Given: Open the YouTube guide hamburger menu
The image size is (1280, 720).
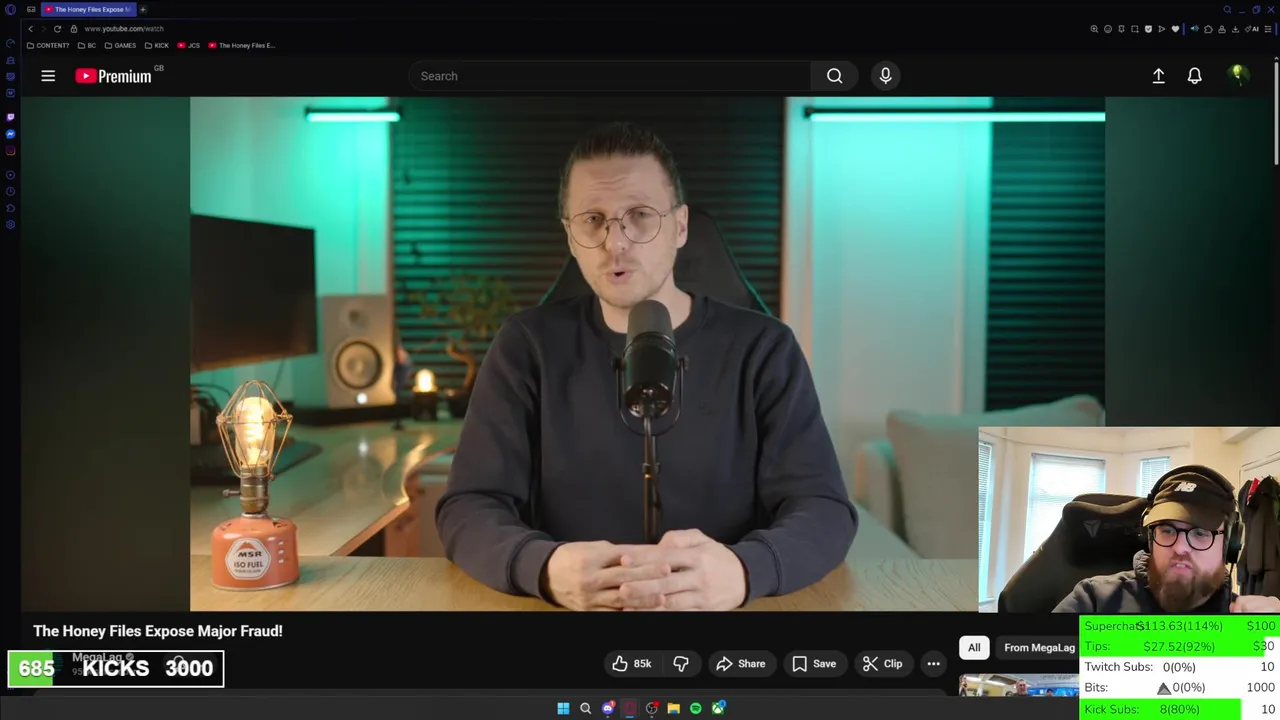Looking at the screenshot, I should [48, 76].
